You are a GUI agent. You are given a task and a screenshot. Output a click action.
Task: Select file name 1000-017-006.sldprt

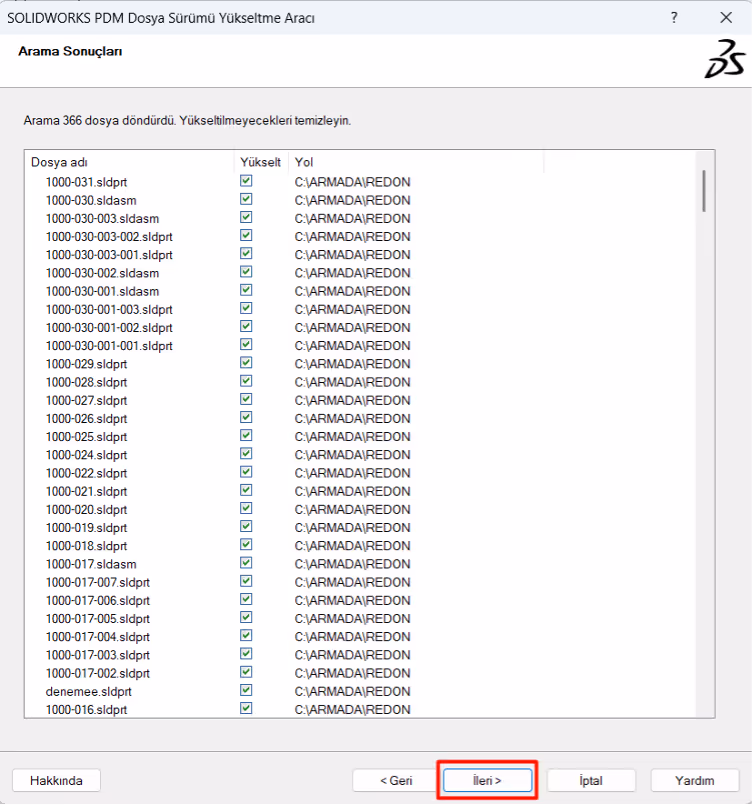(98, 601)
